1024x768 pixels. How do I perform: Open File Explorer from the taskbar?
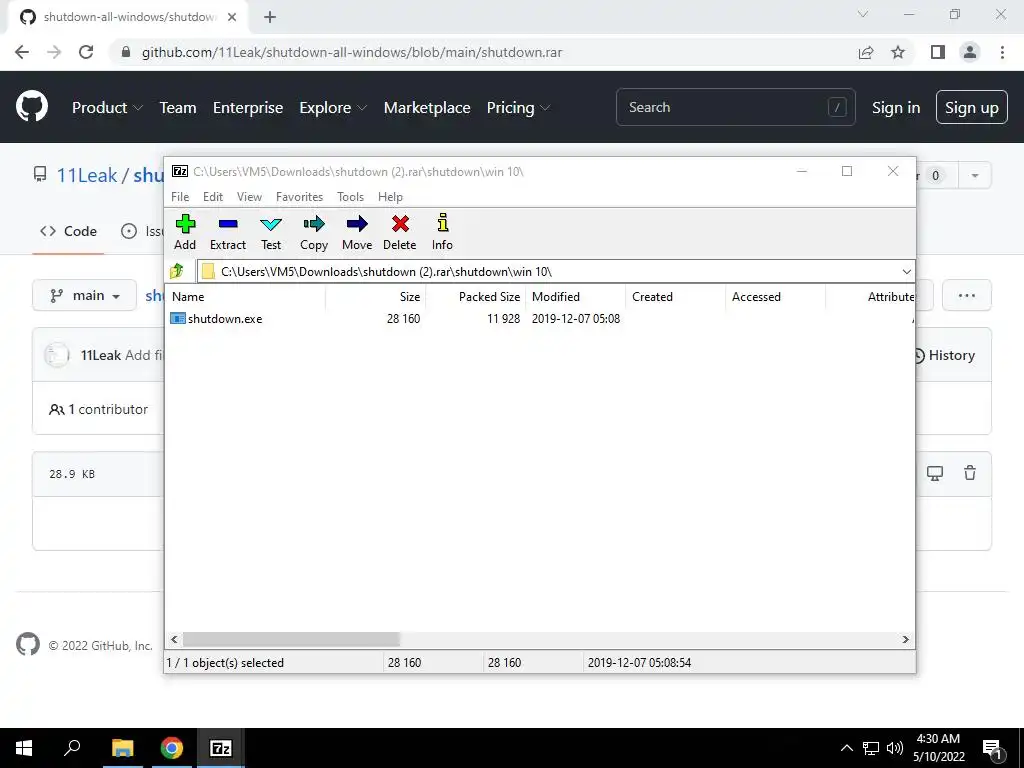click(122, 748)
